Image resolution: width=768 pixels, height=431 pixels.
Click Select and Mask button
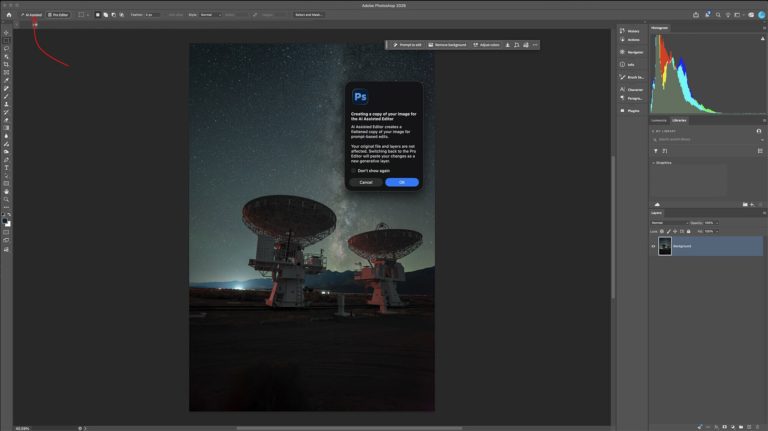309,15
